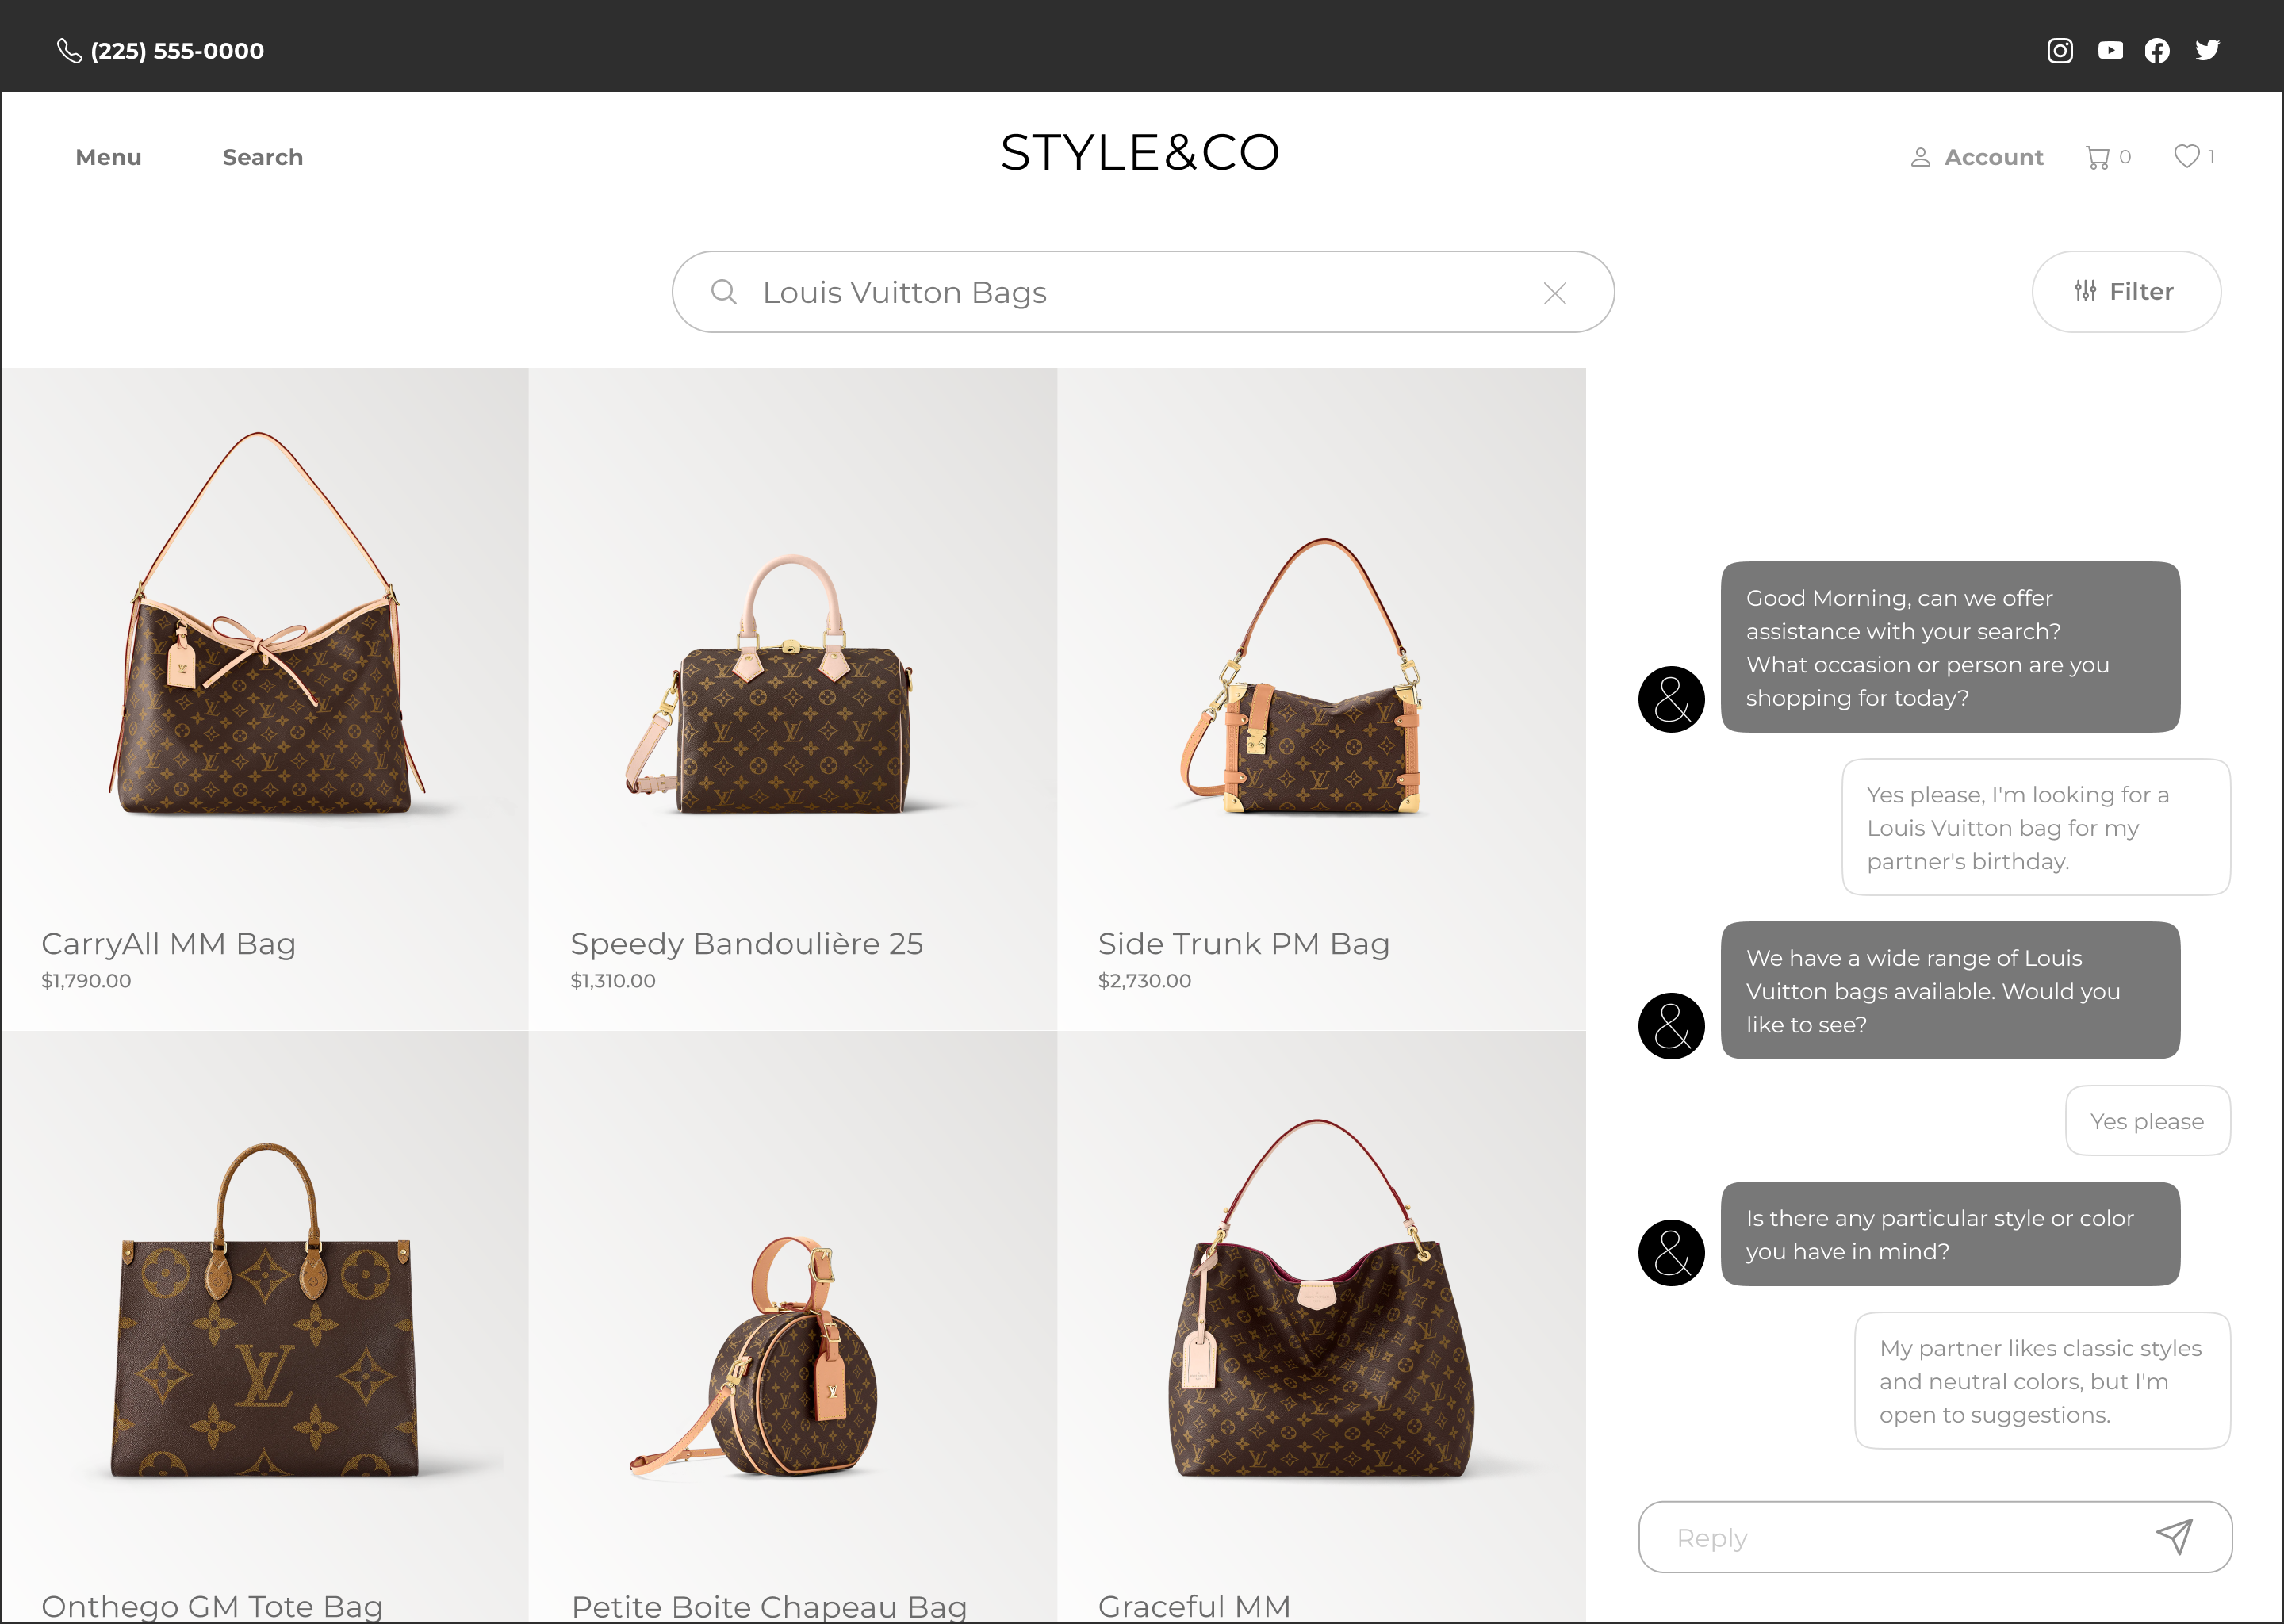The height and width of the screenshot is (1624, 2284).
Task: Open the Speedy Bandoulière 25 product title
Action: (746, 943)
